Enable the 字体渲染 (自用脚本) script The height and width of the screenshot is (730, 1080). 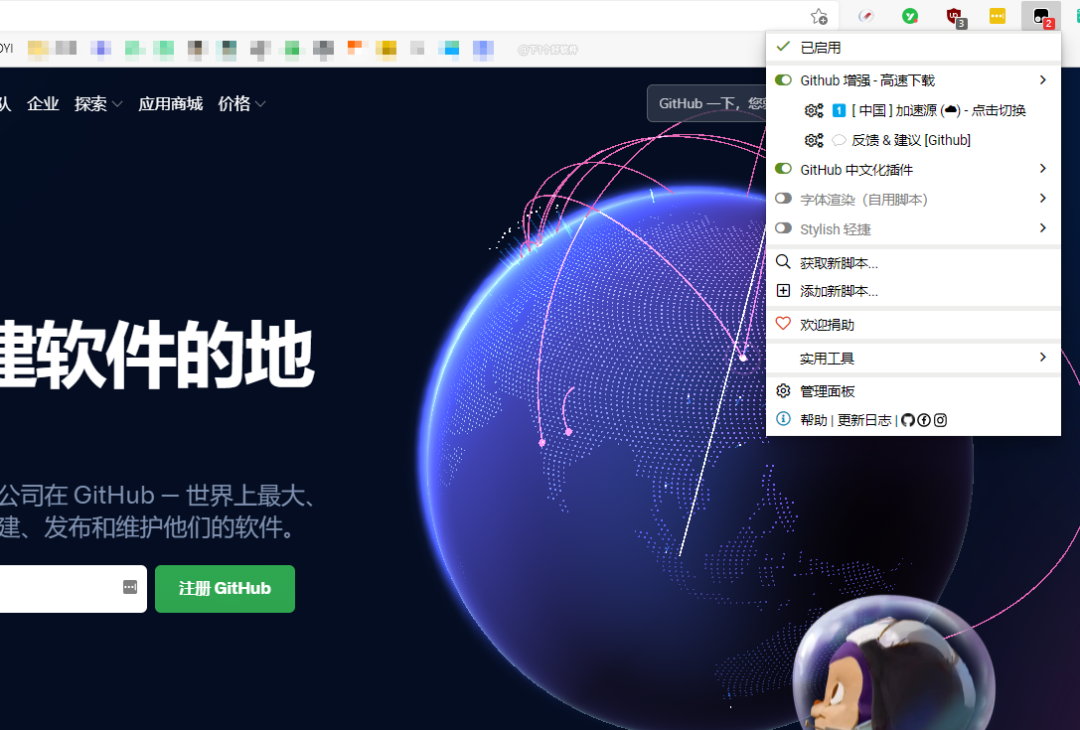(x=783, y=198)
